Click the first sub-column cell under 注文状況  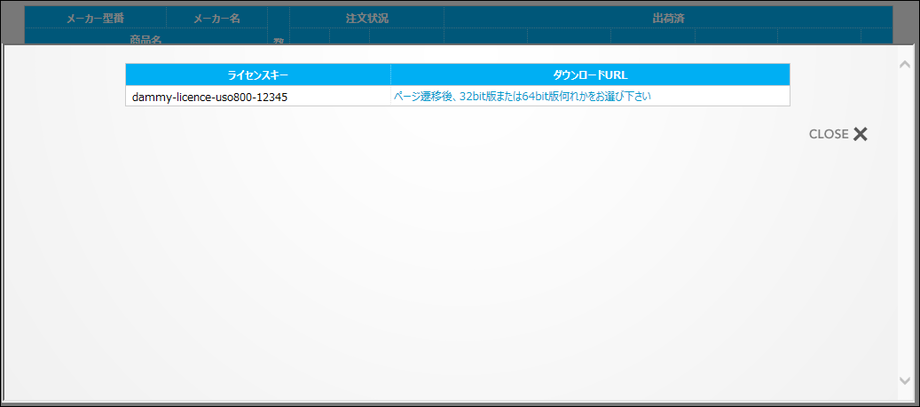click(x=309, y=37)
